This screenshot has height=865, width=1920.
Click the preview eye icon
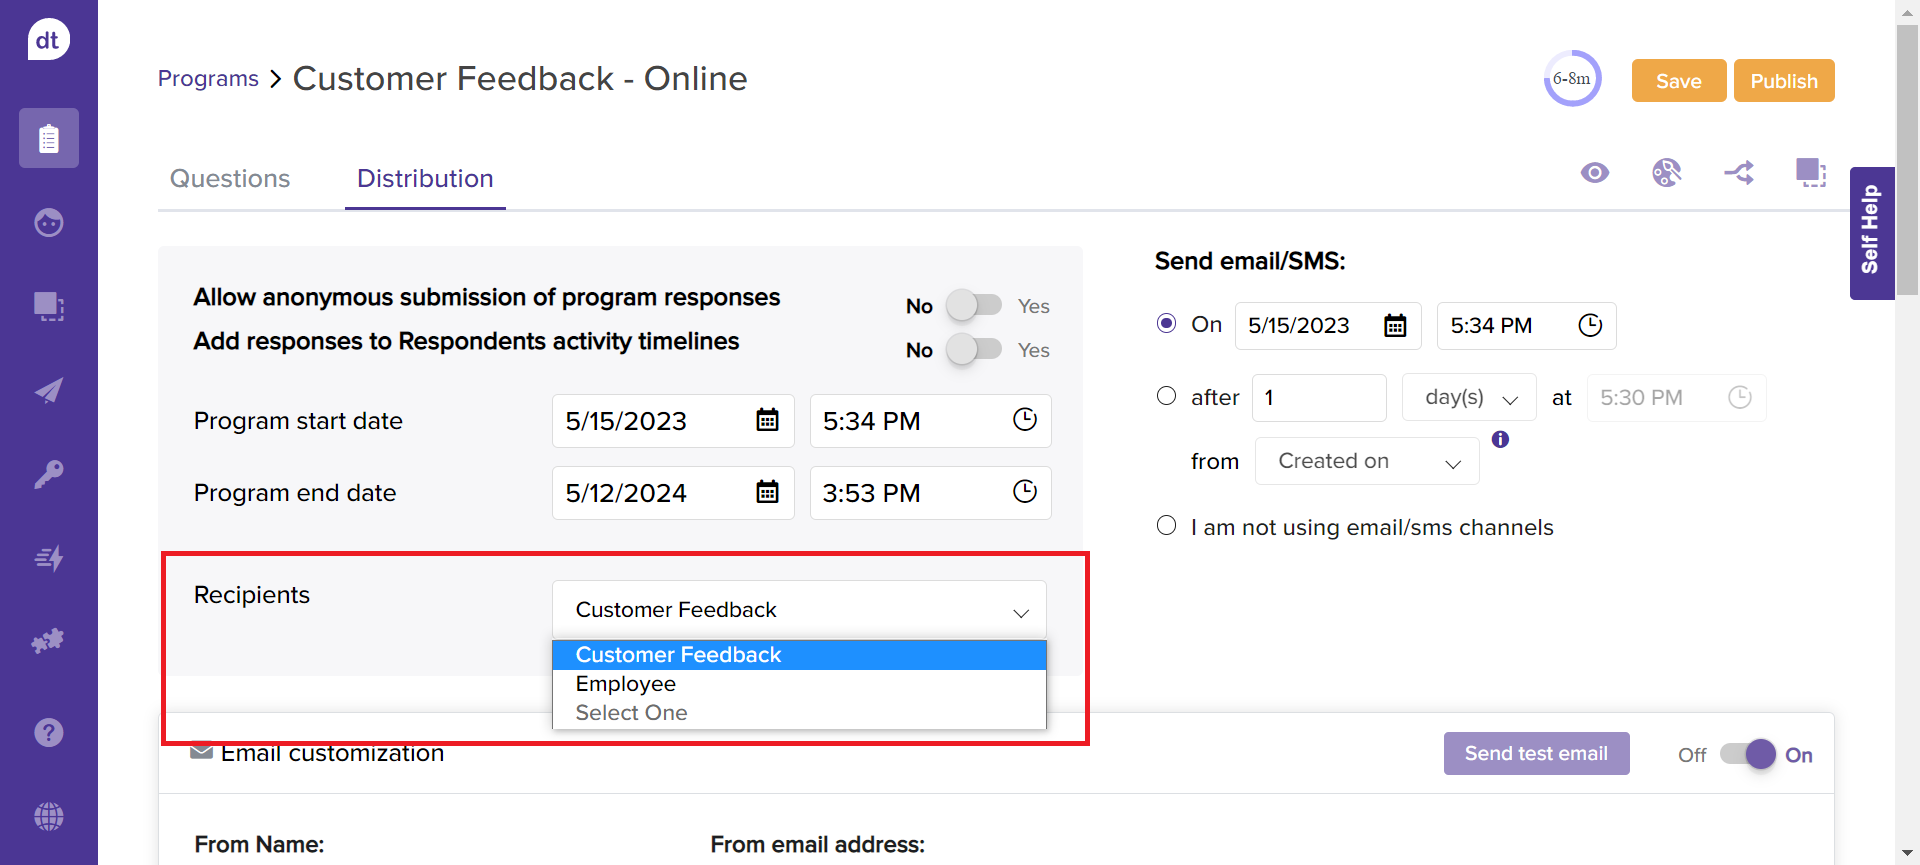1595,173
